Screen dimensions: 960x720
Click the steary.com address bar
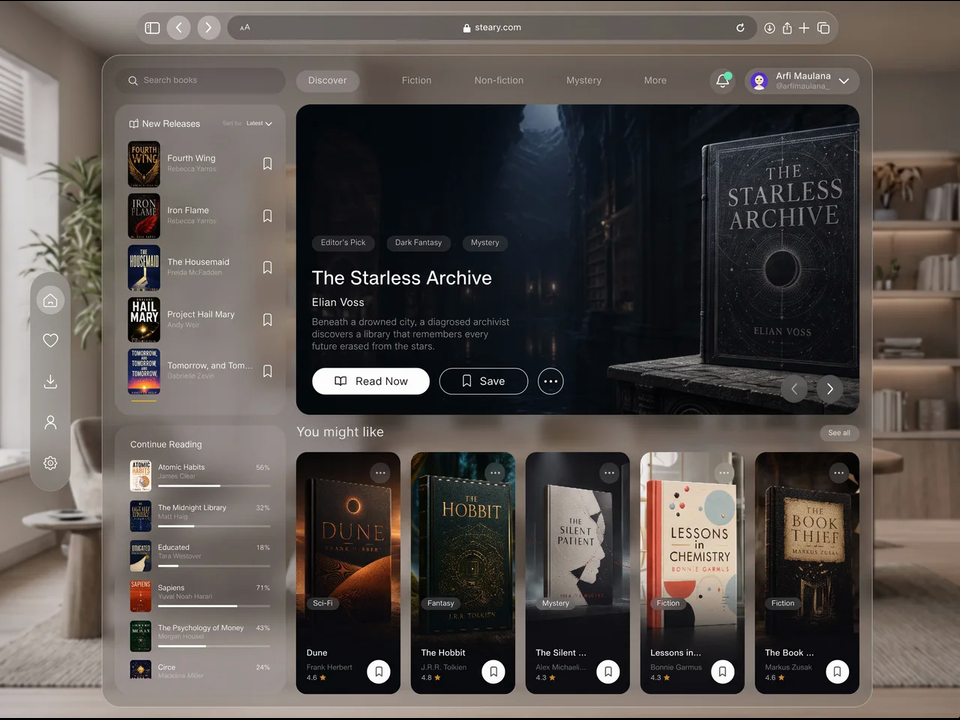(491, 28)
